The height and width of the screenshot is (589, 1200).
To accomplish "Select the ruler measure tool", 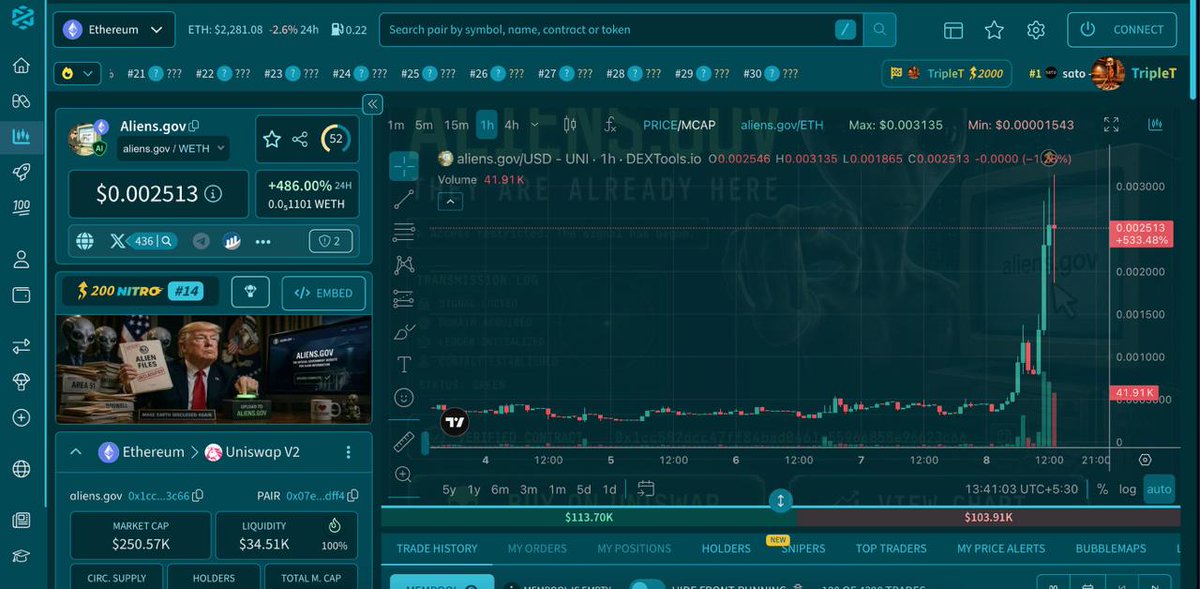I will pyautogui.click(x=404, y=441).
